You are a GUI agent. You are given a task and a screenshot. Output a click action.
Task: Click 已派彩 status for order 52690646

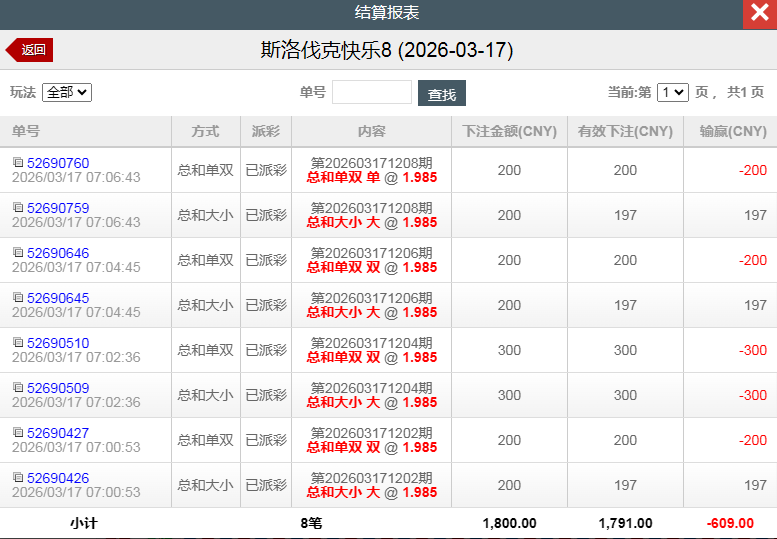coord(266,261)
